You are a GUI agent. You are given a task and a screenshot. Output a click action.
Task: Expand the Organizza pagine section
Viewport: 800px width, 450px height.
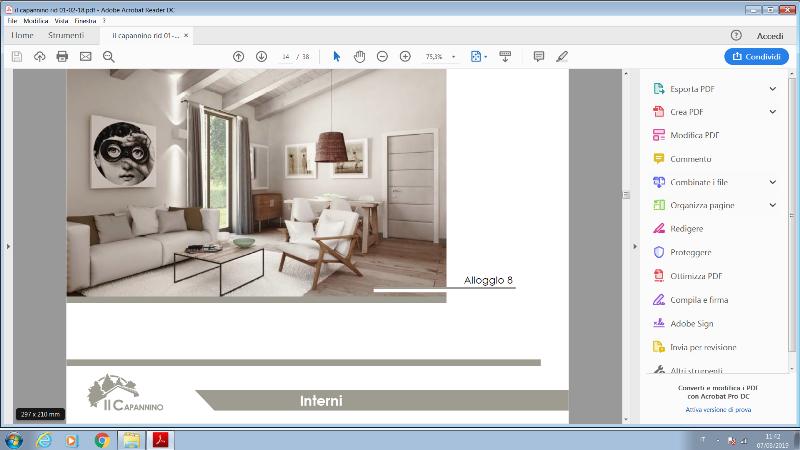click(773, 205)
